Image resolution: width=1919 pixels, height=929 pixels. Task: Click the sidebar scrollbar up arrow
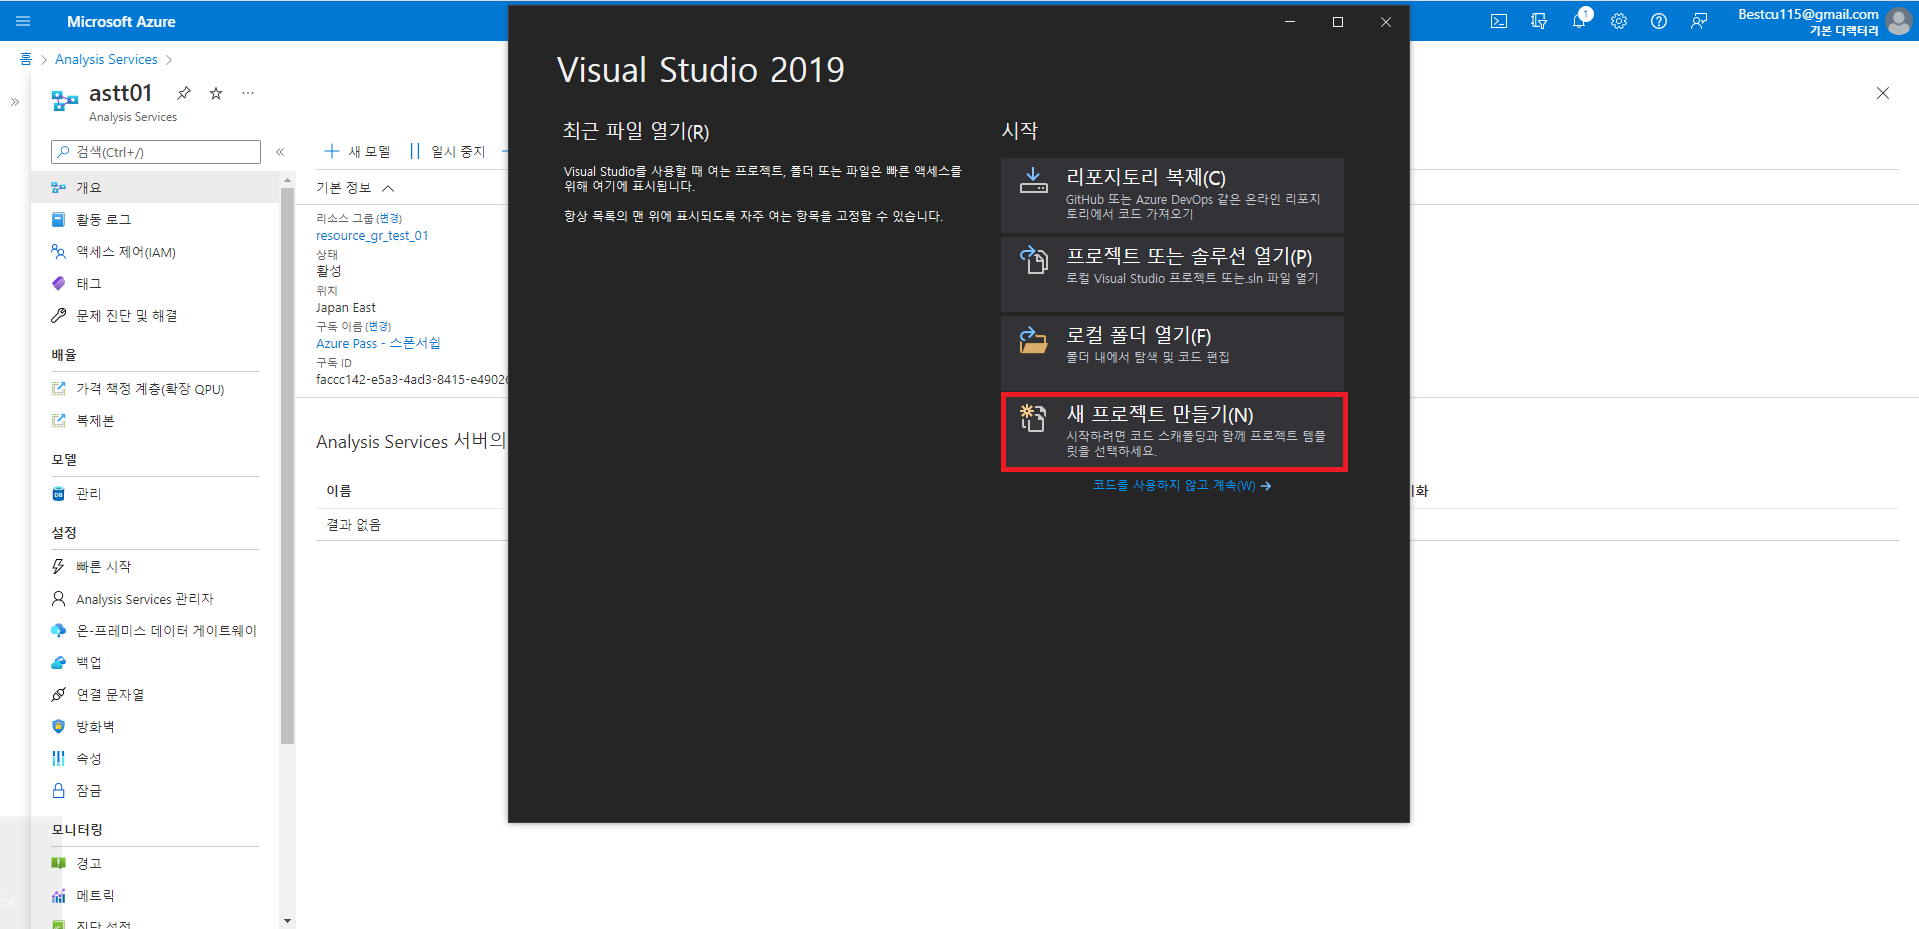(288, 181)
